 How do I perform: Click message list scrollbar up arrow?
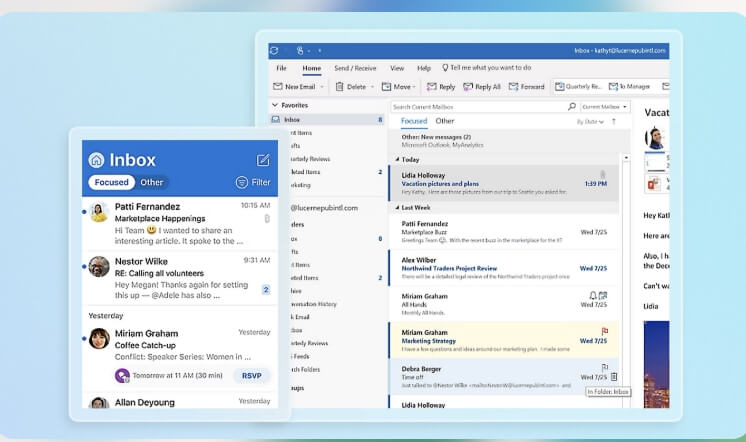pos(626,157)
